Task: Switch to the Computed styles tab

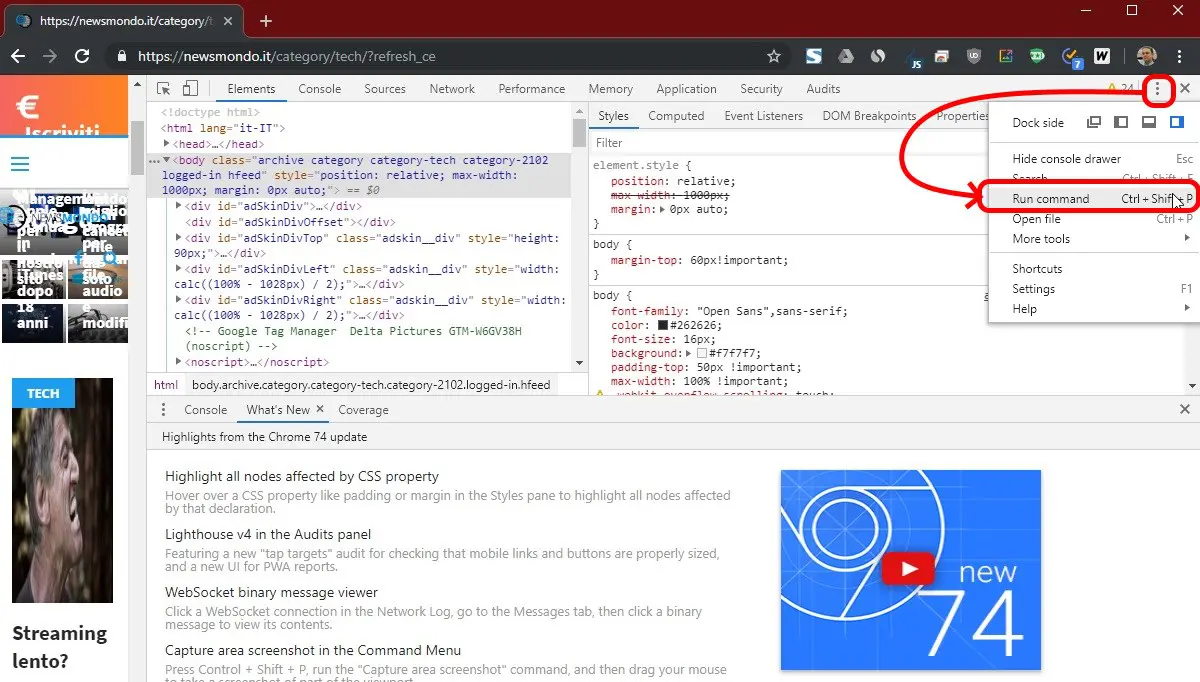Action: [676, 116]
